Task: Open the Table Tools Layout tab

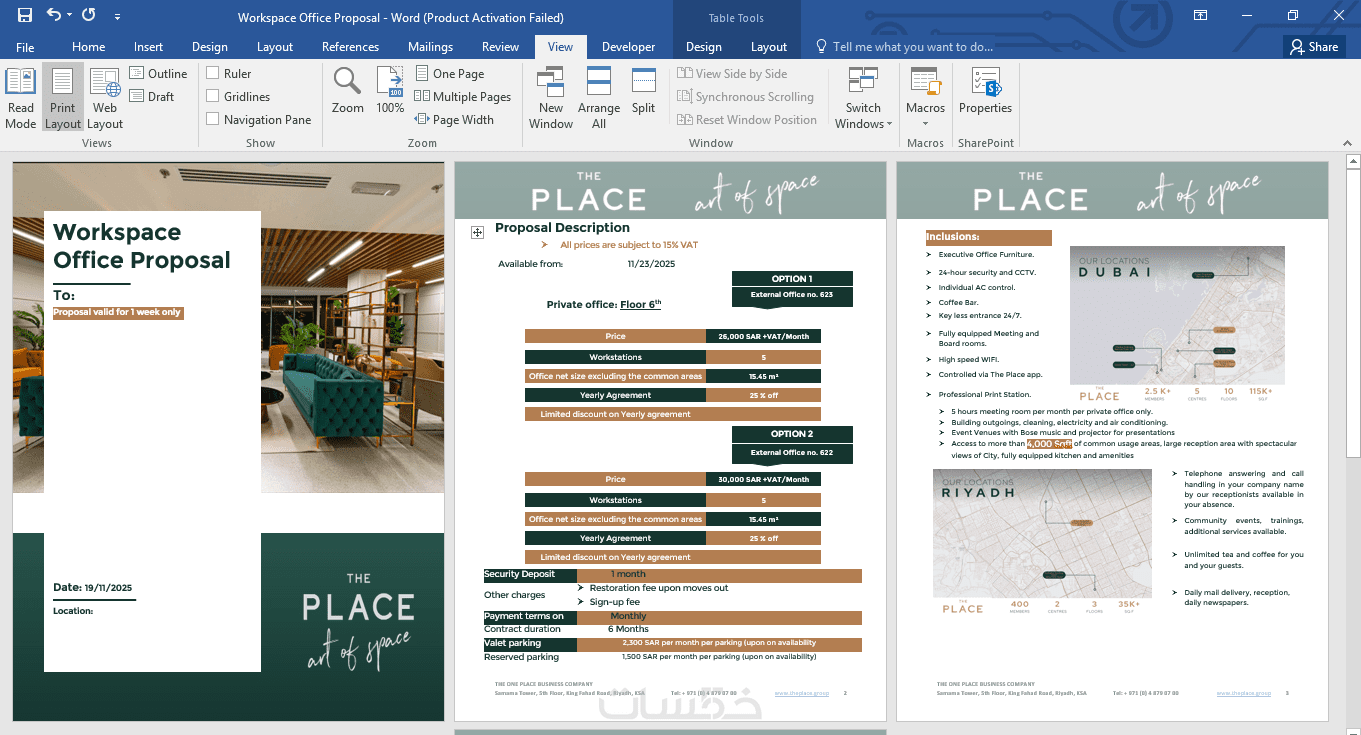Action: click(x=769, y=46)
